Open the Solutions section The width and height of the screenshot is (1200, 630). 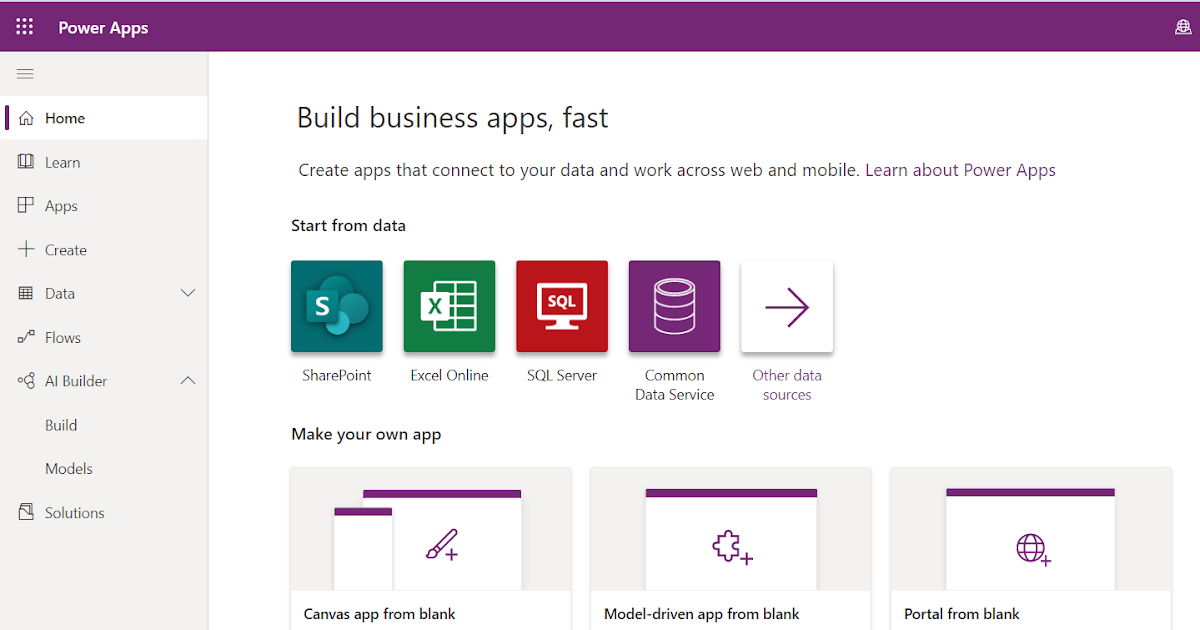tap(73, 512)
